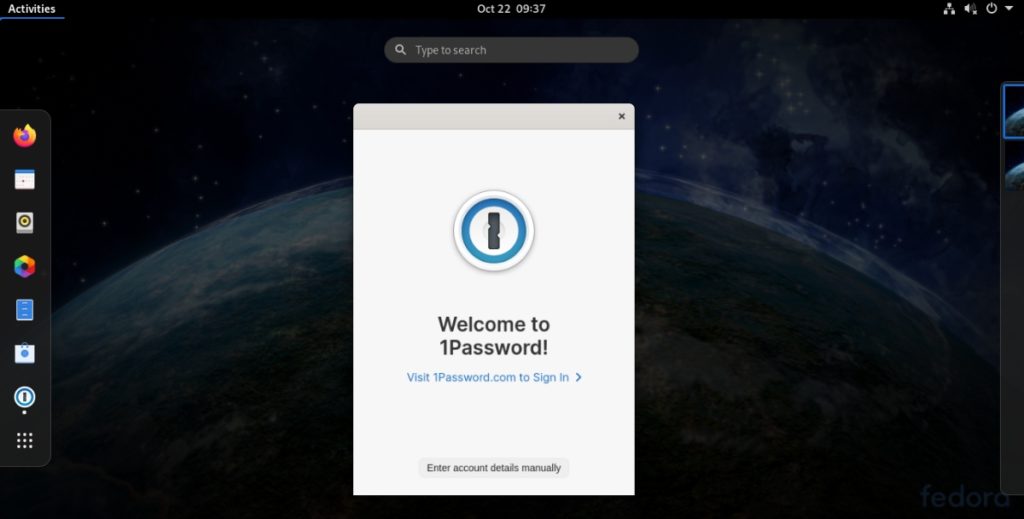
Task: Click the 1Password keyhole logo
Action: [494, 230]
